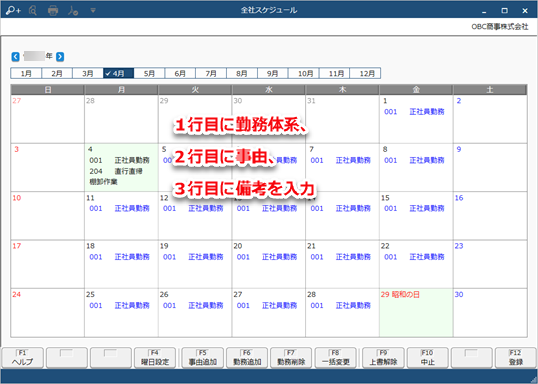Viewport: 538px width, 384px height.
Task: Click the F6 勤務追加 button
Action: pos(247,358)
